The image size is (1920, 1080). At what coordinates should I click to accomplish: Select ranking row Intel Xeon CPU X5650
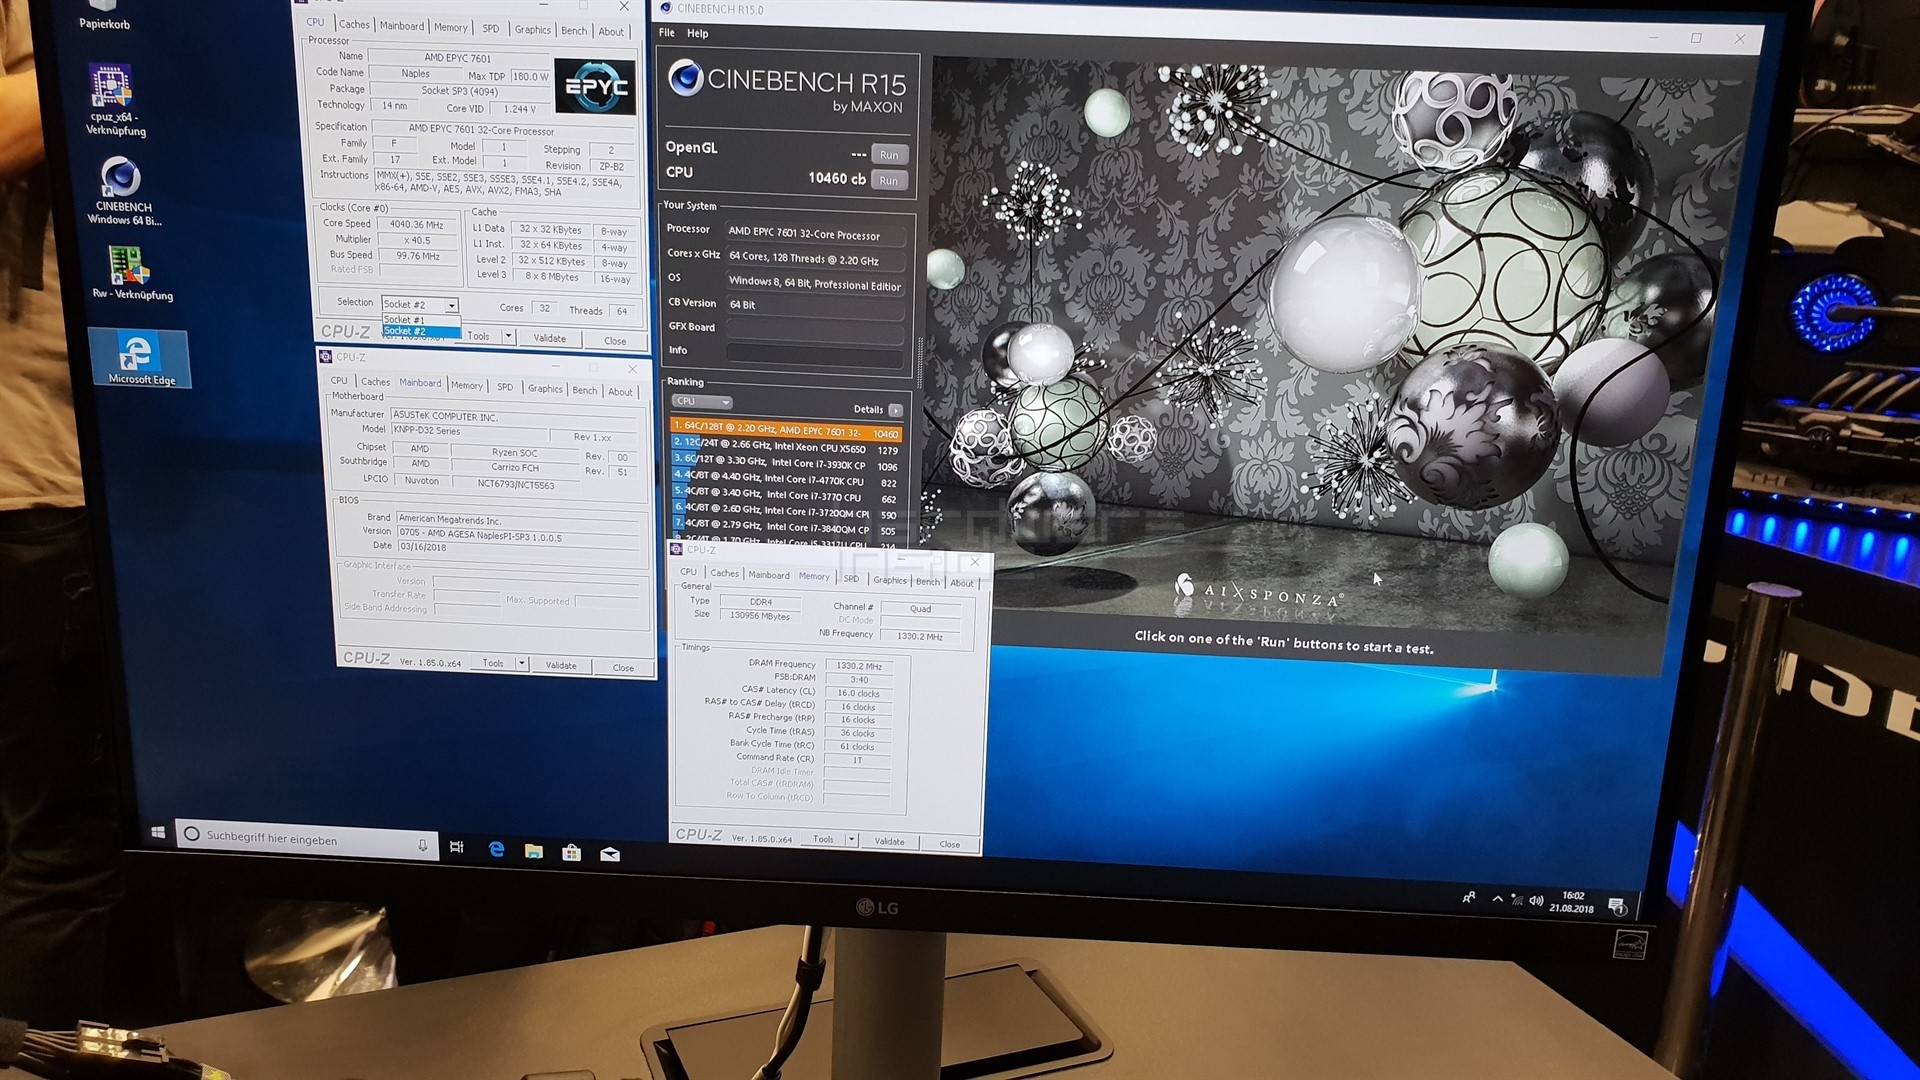coord(786,446)
